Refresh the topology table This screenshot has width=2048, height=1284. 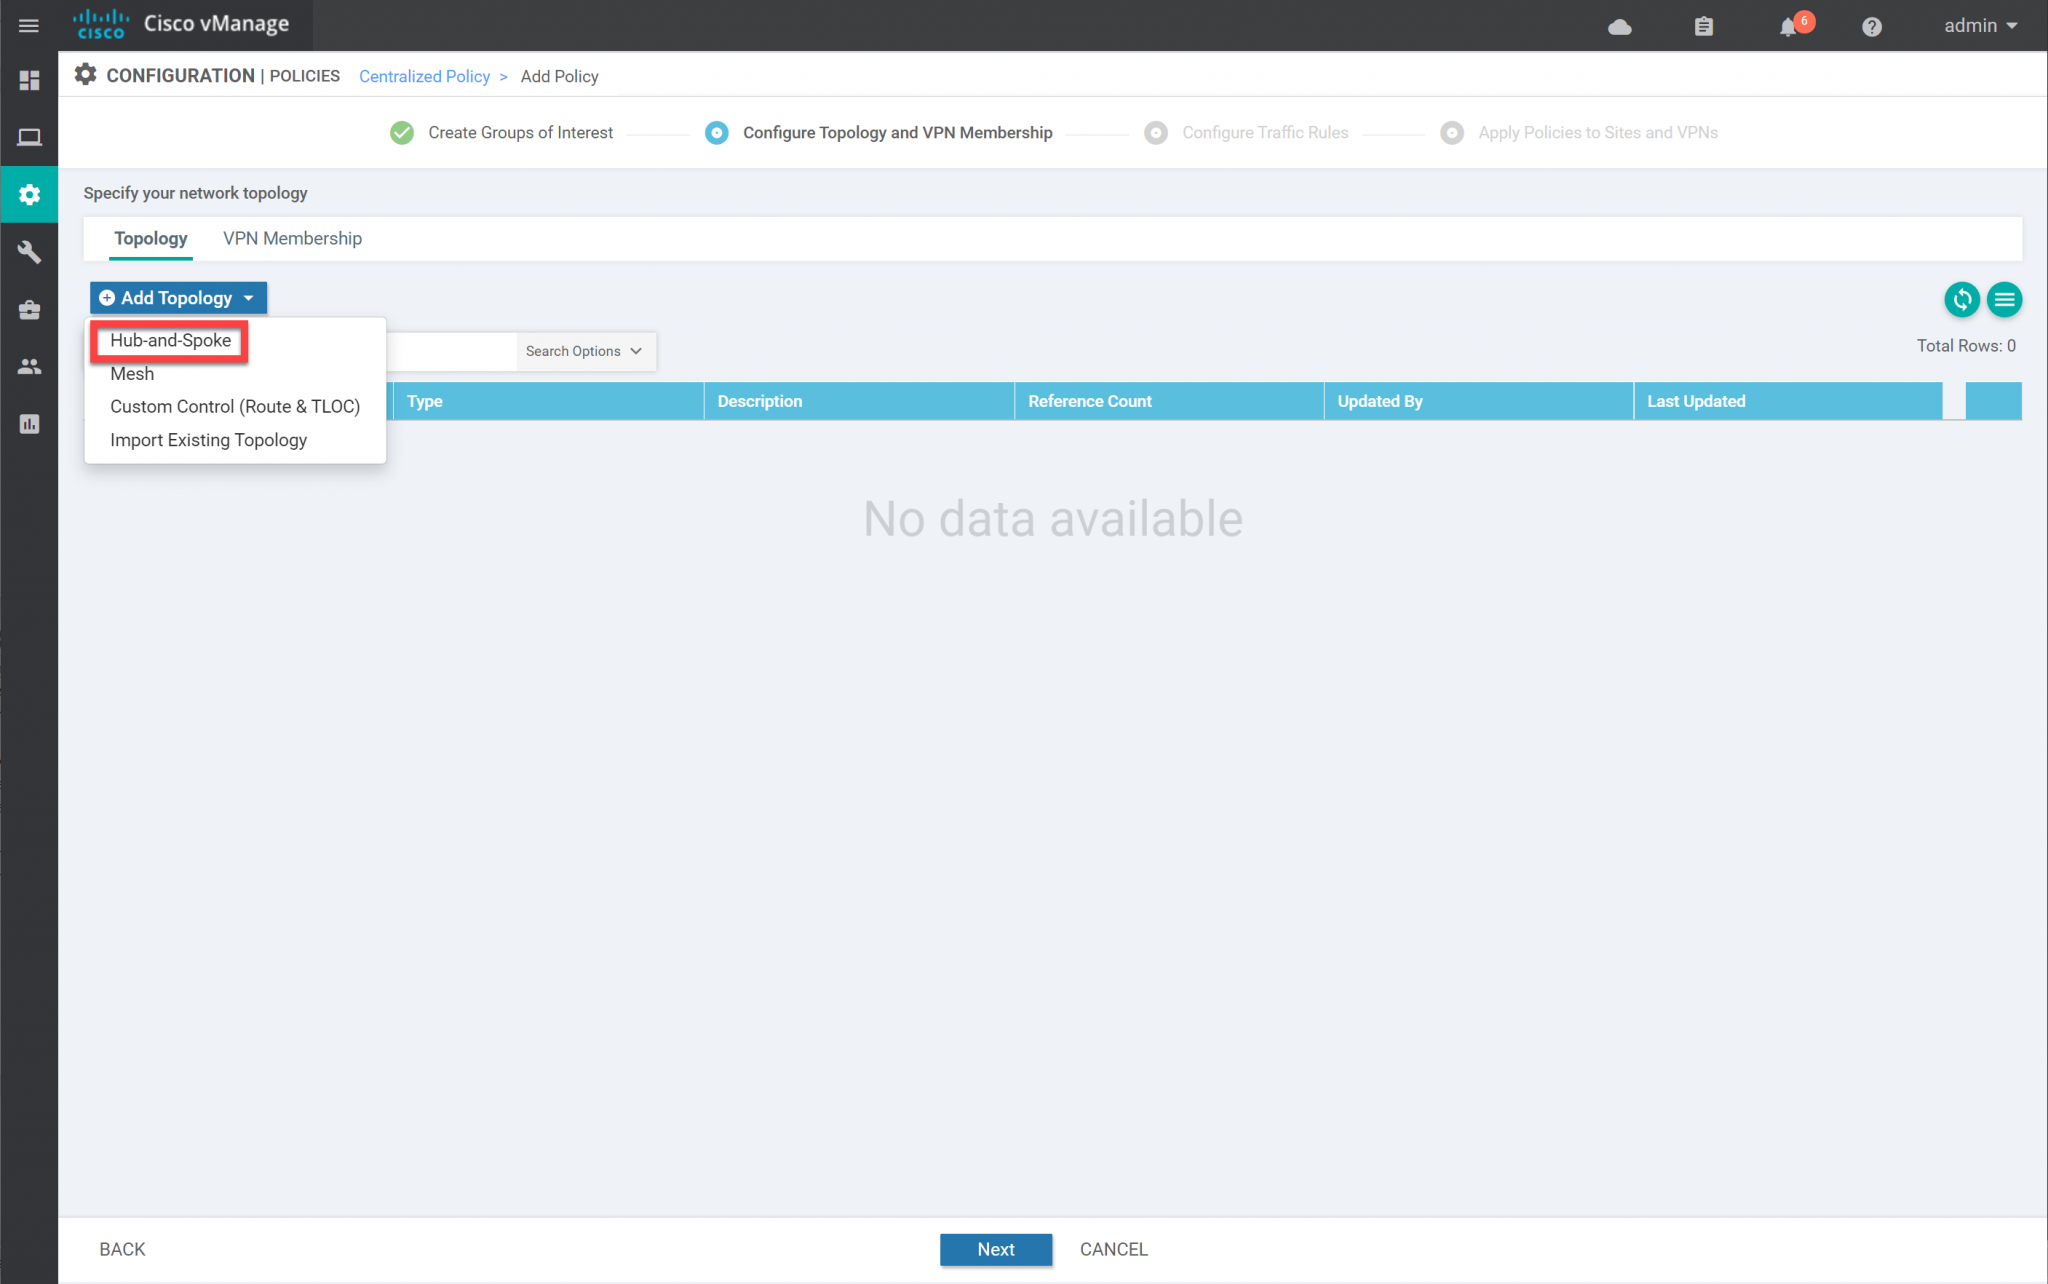1961,299
